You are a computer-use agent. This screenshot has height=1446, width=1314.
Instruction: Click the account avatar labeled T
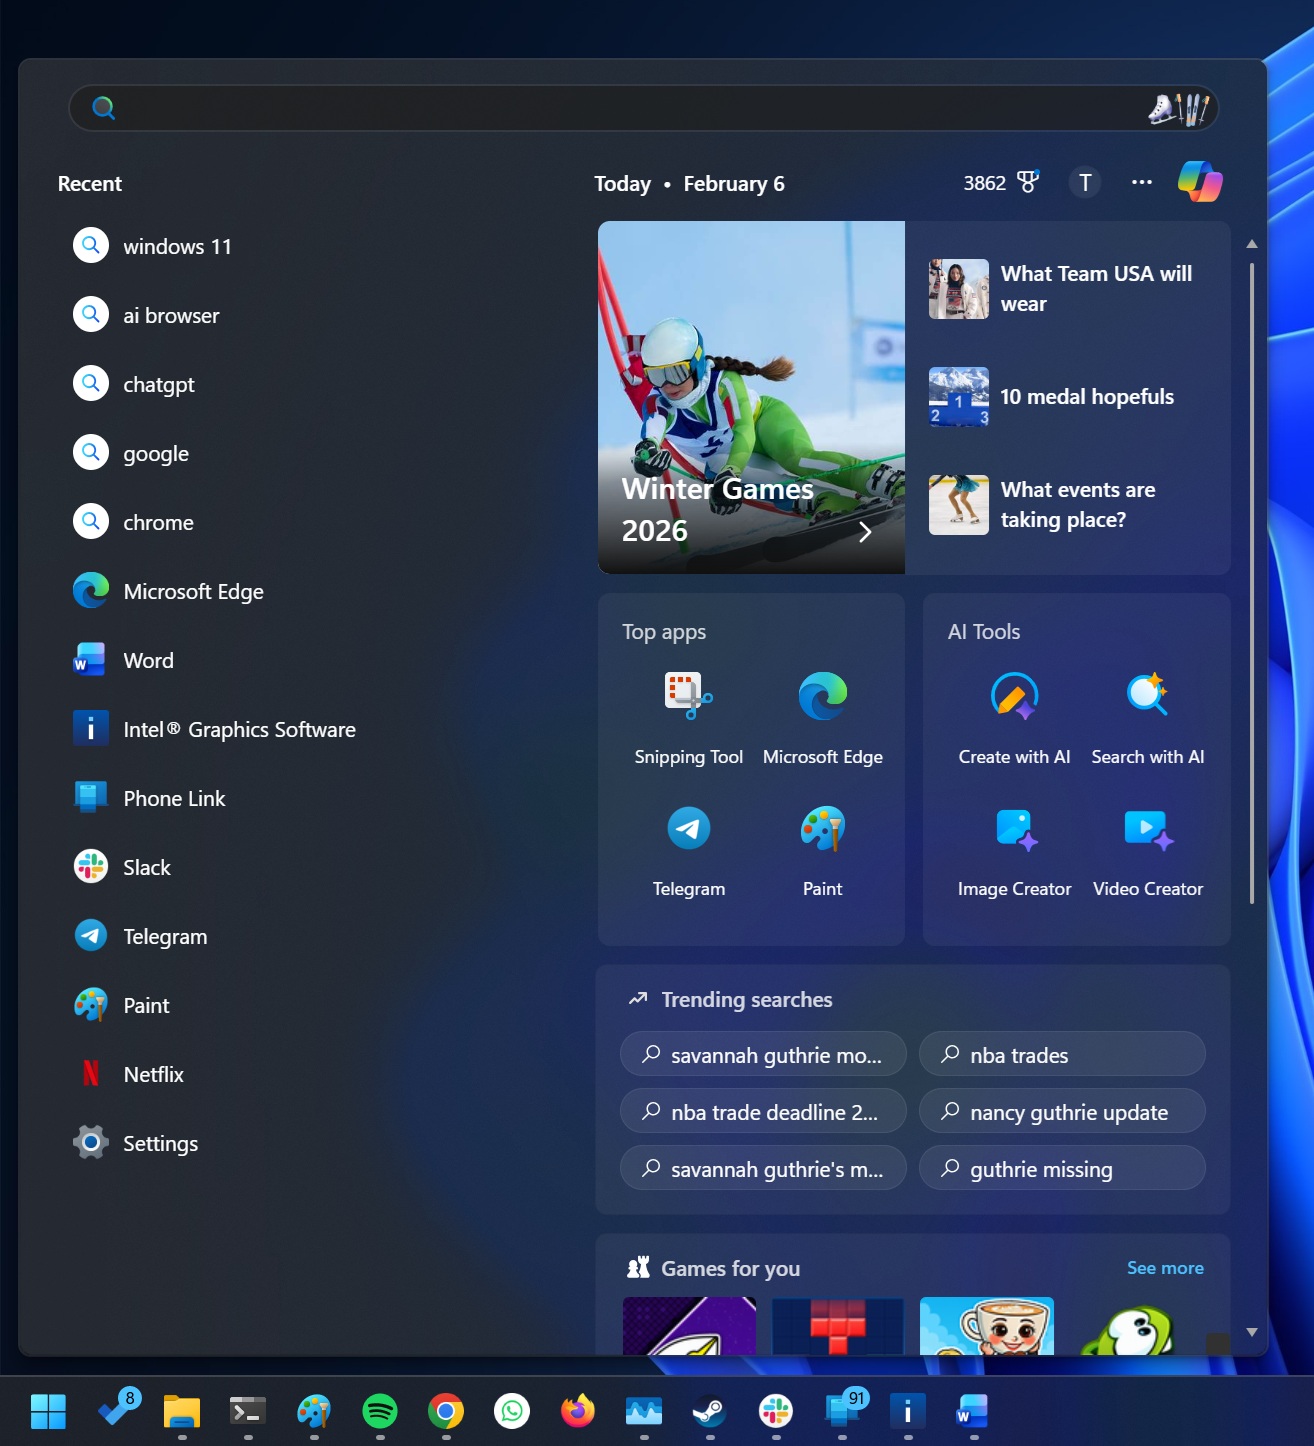click(x=1084, y=182)
